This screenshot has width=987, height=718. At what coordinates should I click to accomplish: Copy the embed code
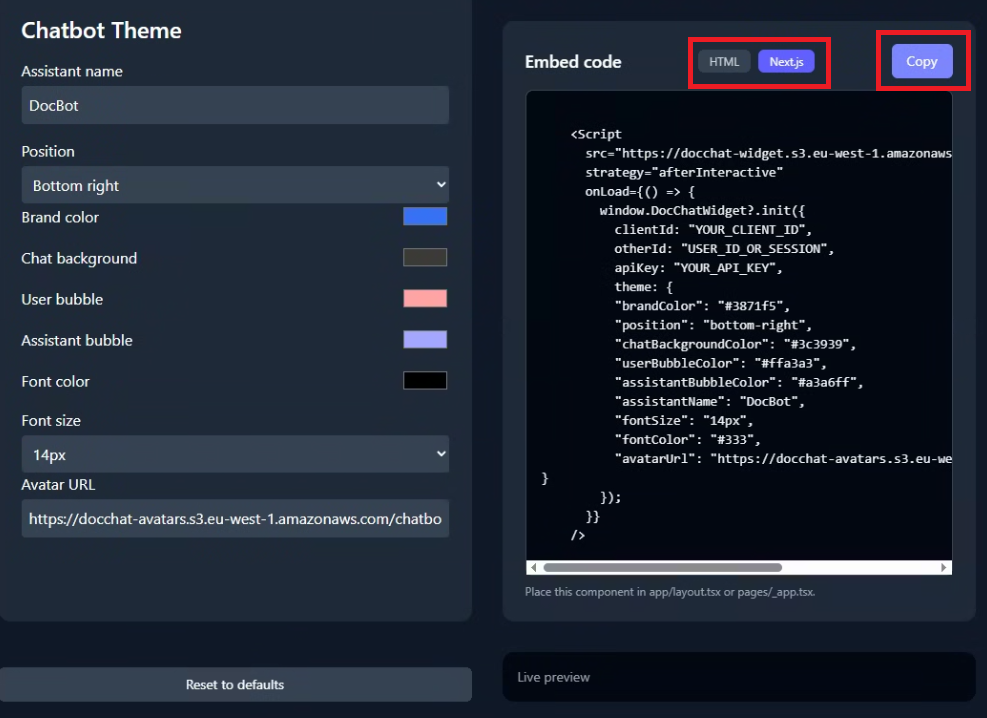pyautogui.click(x=922, y=61)
